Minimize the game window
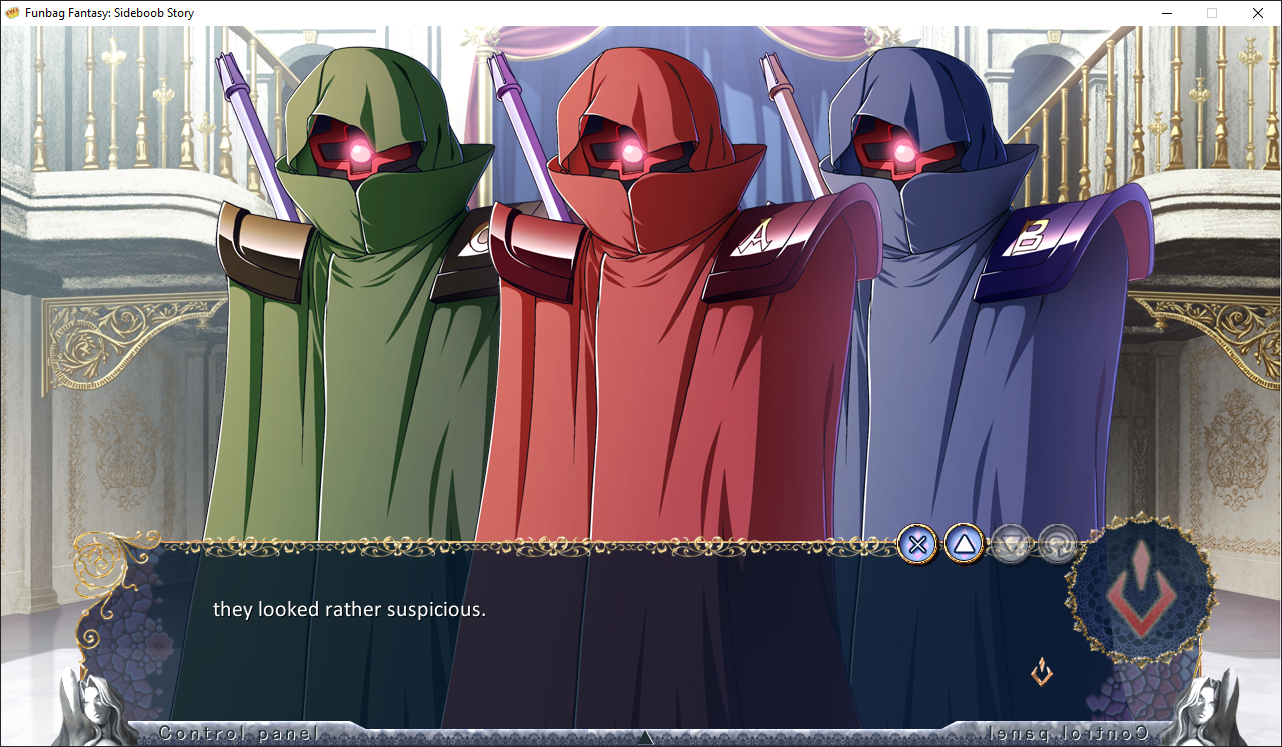The image size is (1282, 747). pos(1166,13)
